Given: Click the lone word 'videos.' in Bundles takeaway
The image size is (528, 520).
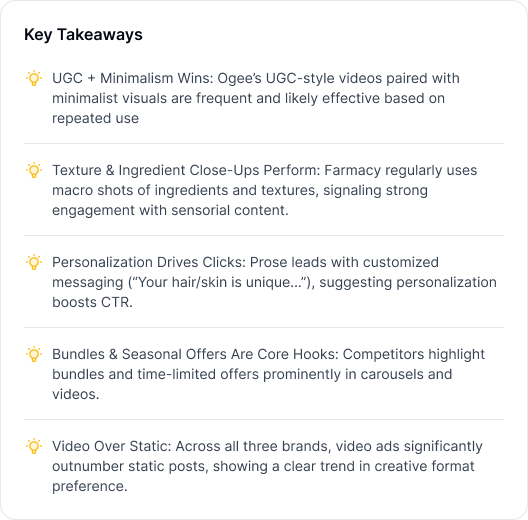Looking at the screenshot, I should (x=76, y=394).
